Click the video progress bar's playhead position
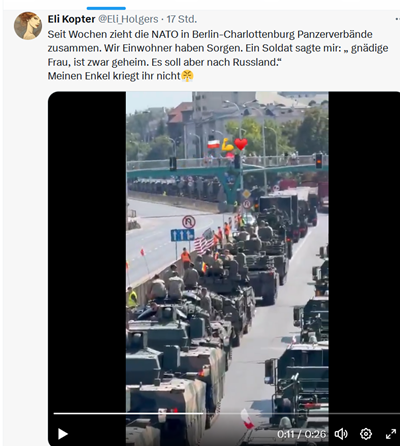Viewport: 400px width, 446px height. (203, 413)
